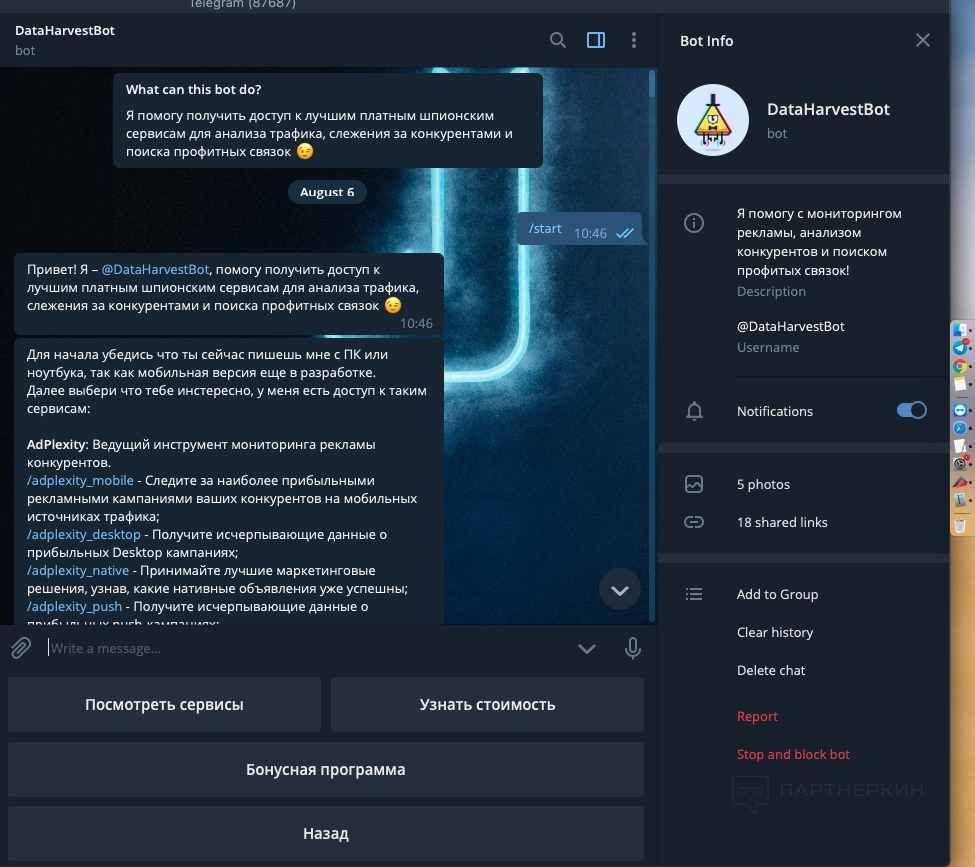Open Telegram from the dock

coord(960,348)
